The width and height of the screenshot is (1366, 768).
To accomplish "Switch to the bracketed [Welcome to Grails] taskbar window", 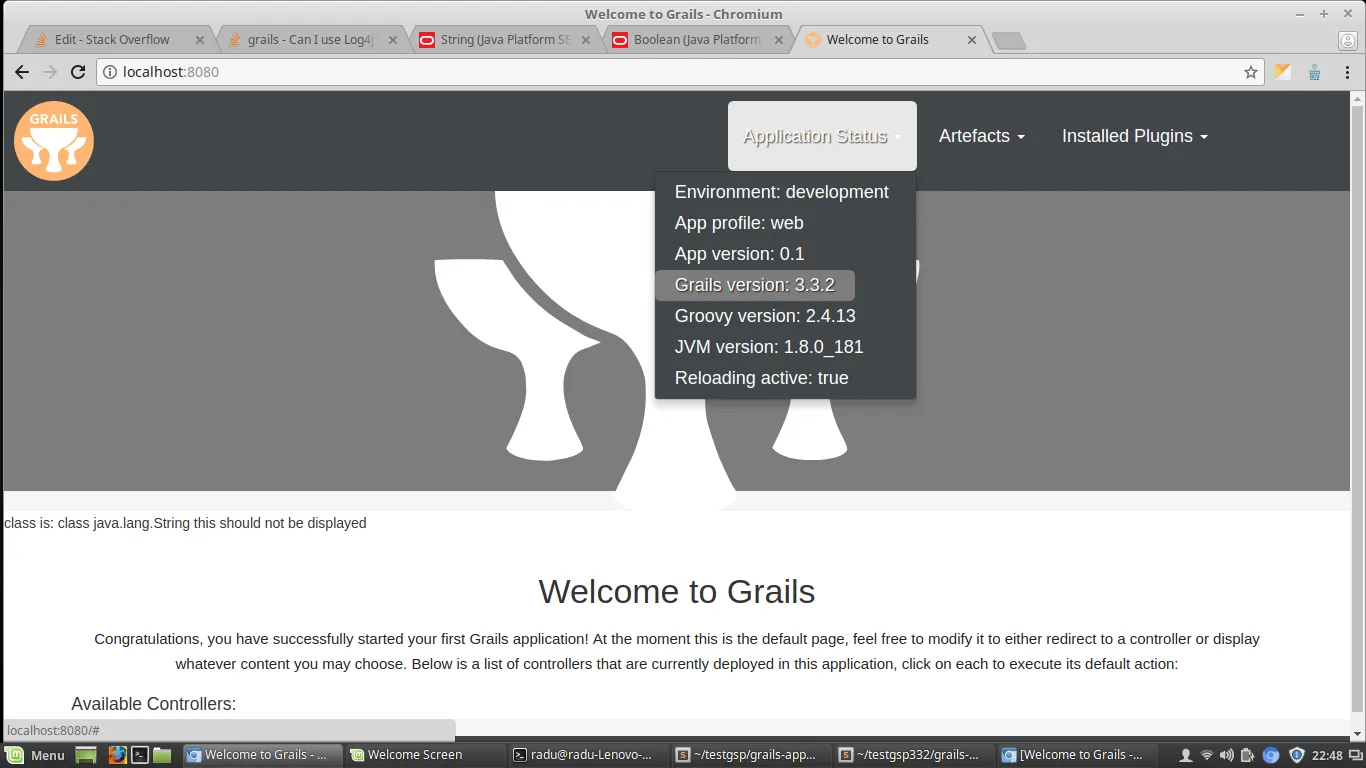I will click(x=1078, y=755).
